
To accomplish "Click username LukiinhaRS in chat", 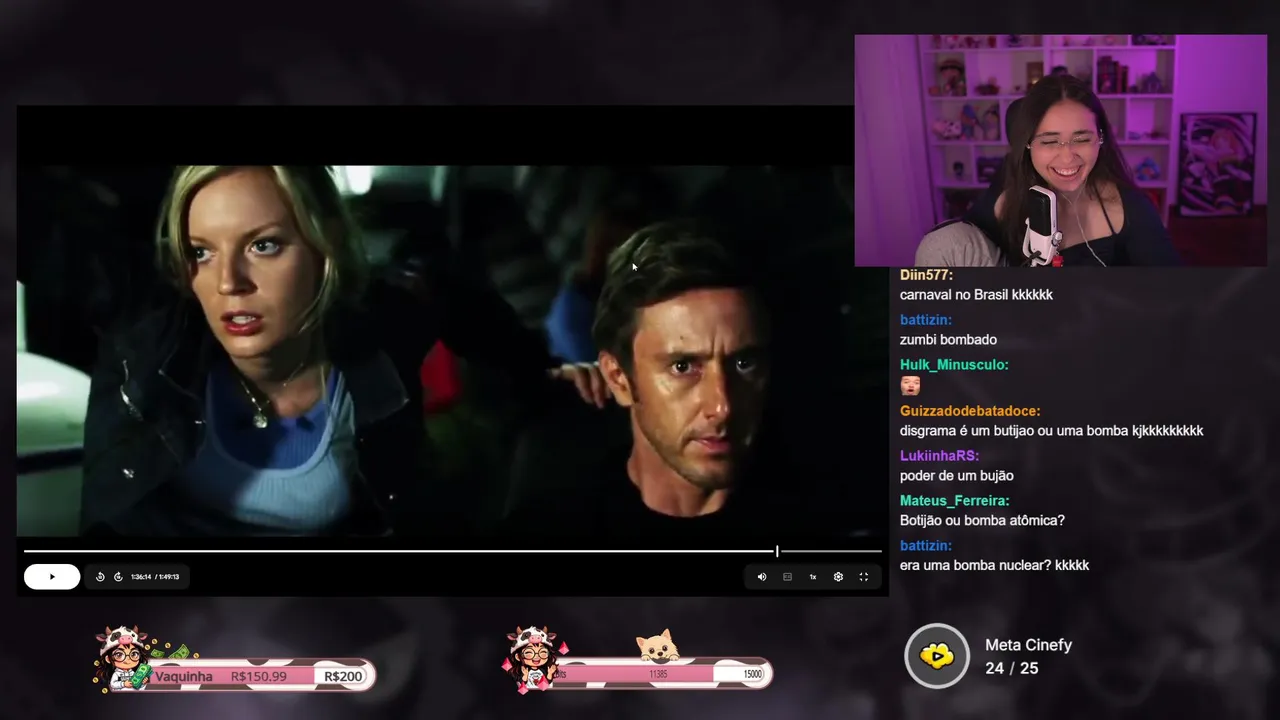I will [x=939, y=456].
